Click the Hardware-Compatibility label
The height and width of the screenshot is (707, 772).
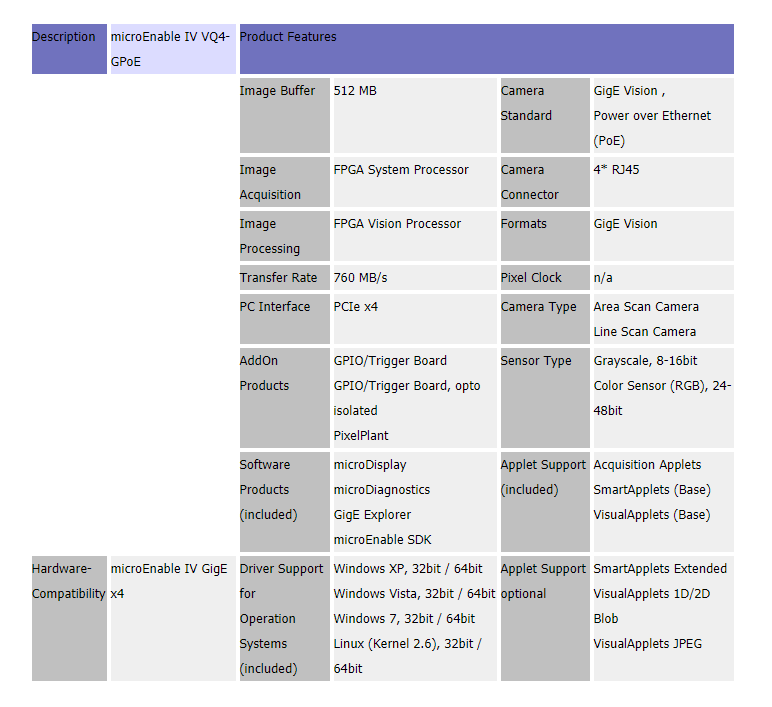click(x=69, y=619)
